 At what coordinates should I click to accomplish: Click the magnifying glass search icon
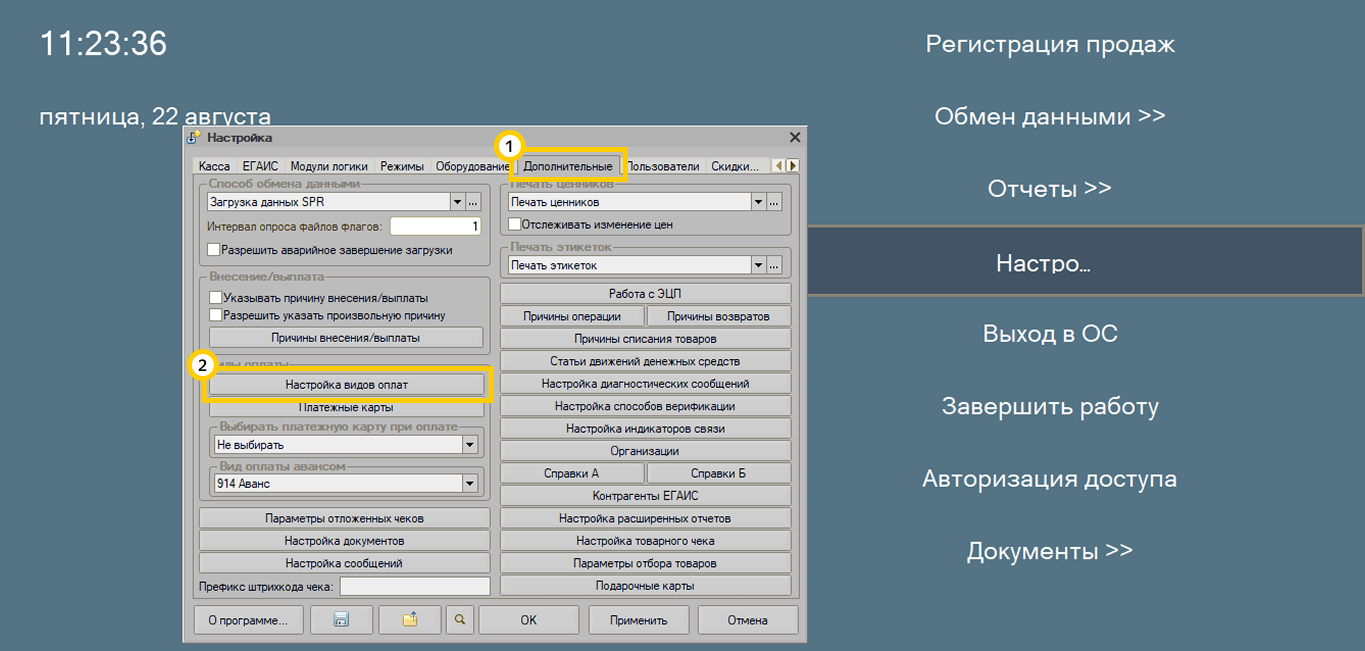(460, 620)
